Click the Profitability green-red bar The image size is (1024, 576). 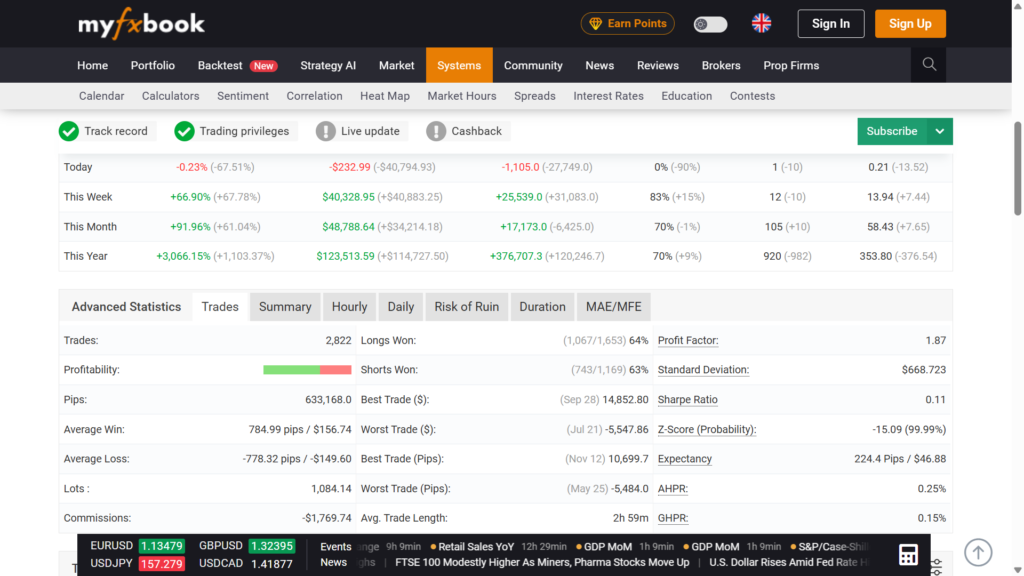pos(307,370)
